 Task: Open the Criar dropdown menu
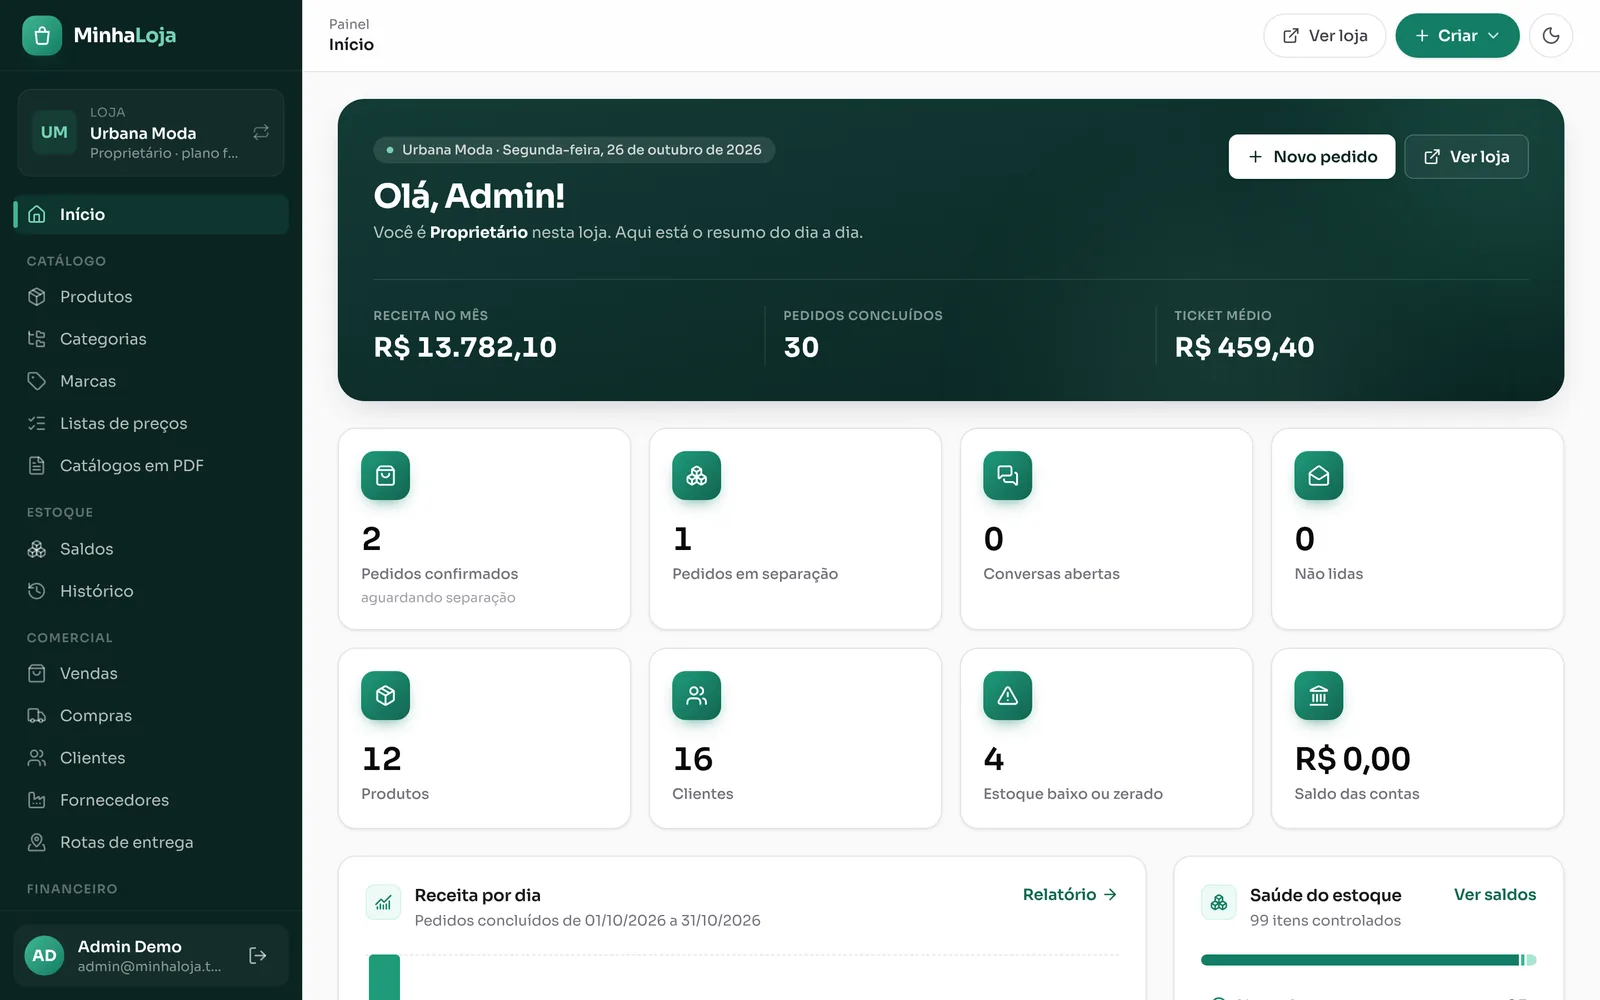tap(1457, 36)
